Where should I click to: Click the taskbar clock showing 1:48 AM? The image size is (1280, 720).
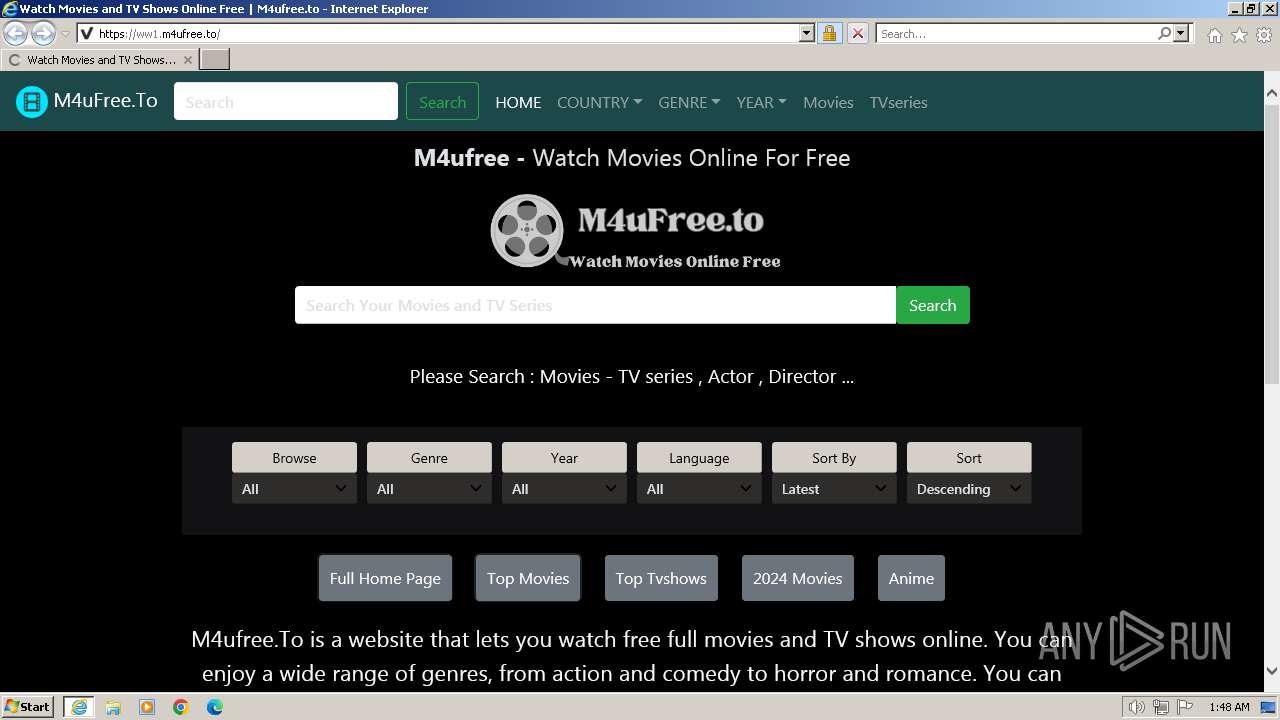pos(1229,707)
